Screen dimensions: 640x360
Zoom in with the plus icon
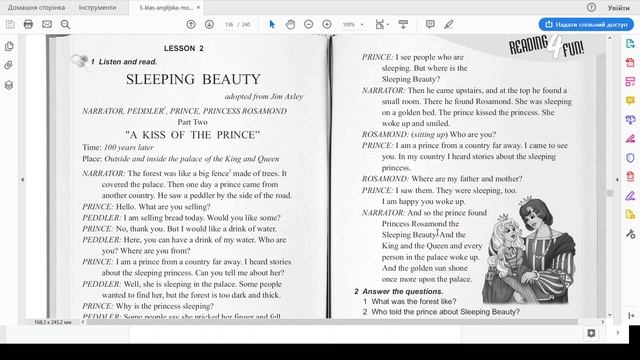point(327,24)
